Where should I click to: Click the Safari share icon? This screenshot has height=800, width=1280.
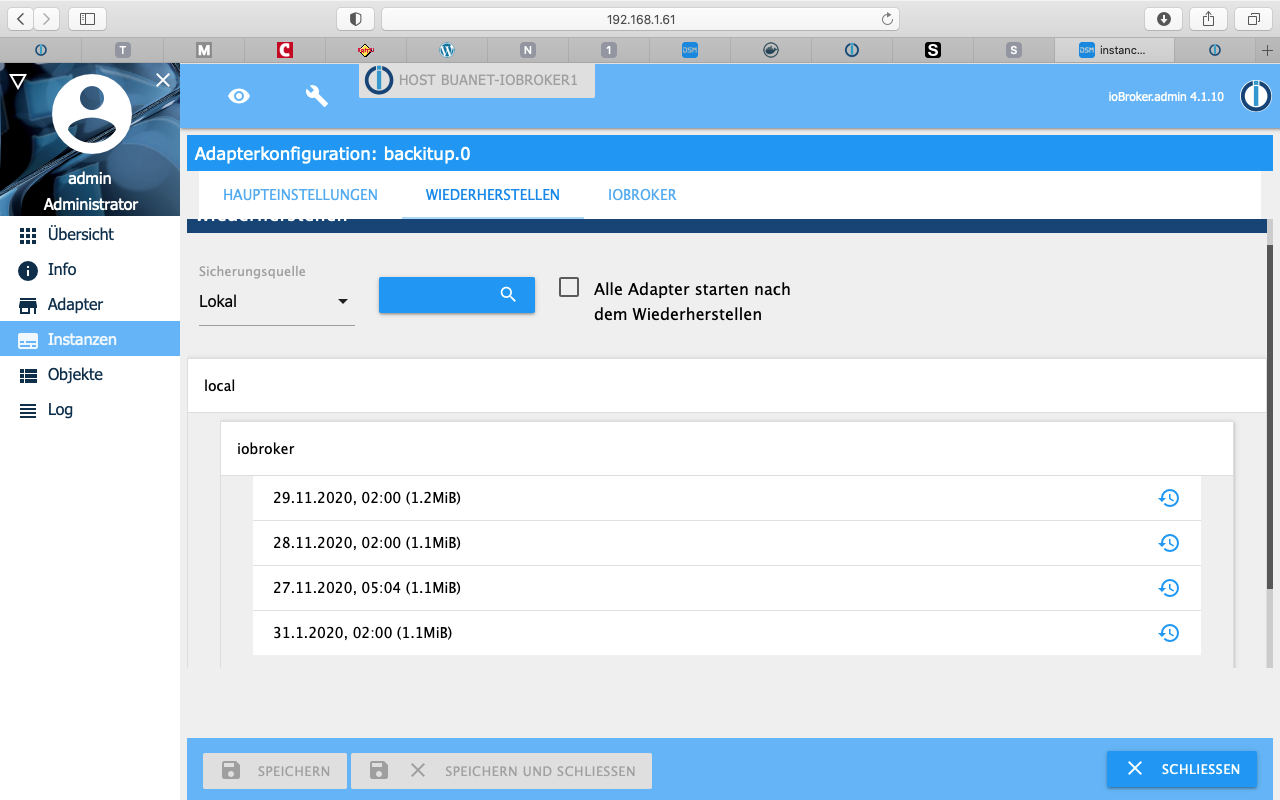pos(1208,18)
